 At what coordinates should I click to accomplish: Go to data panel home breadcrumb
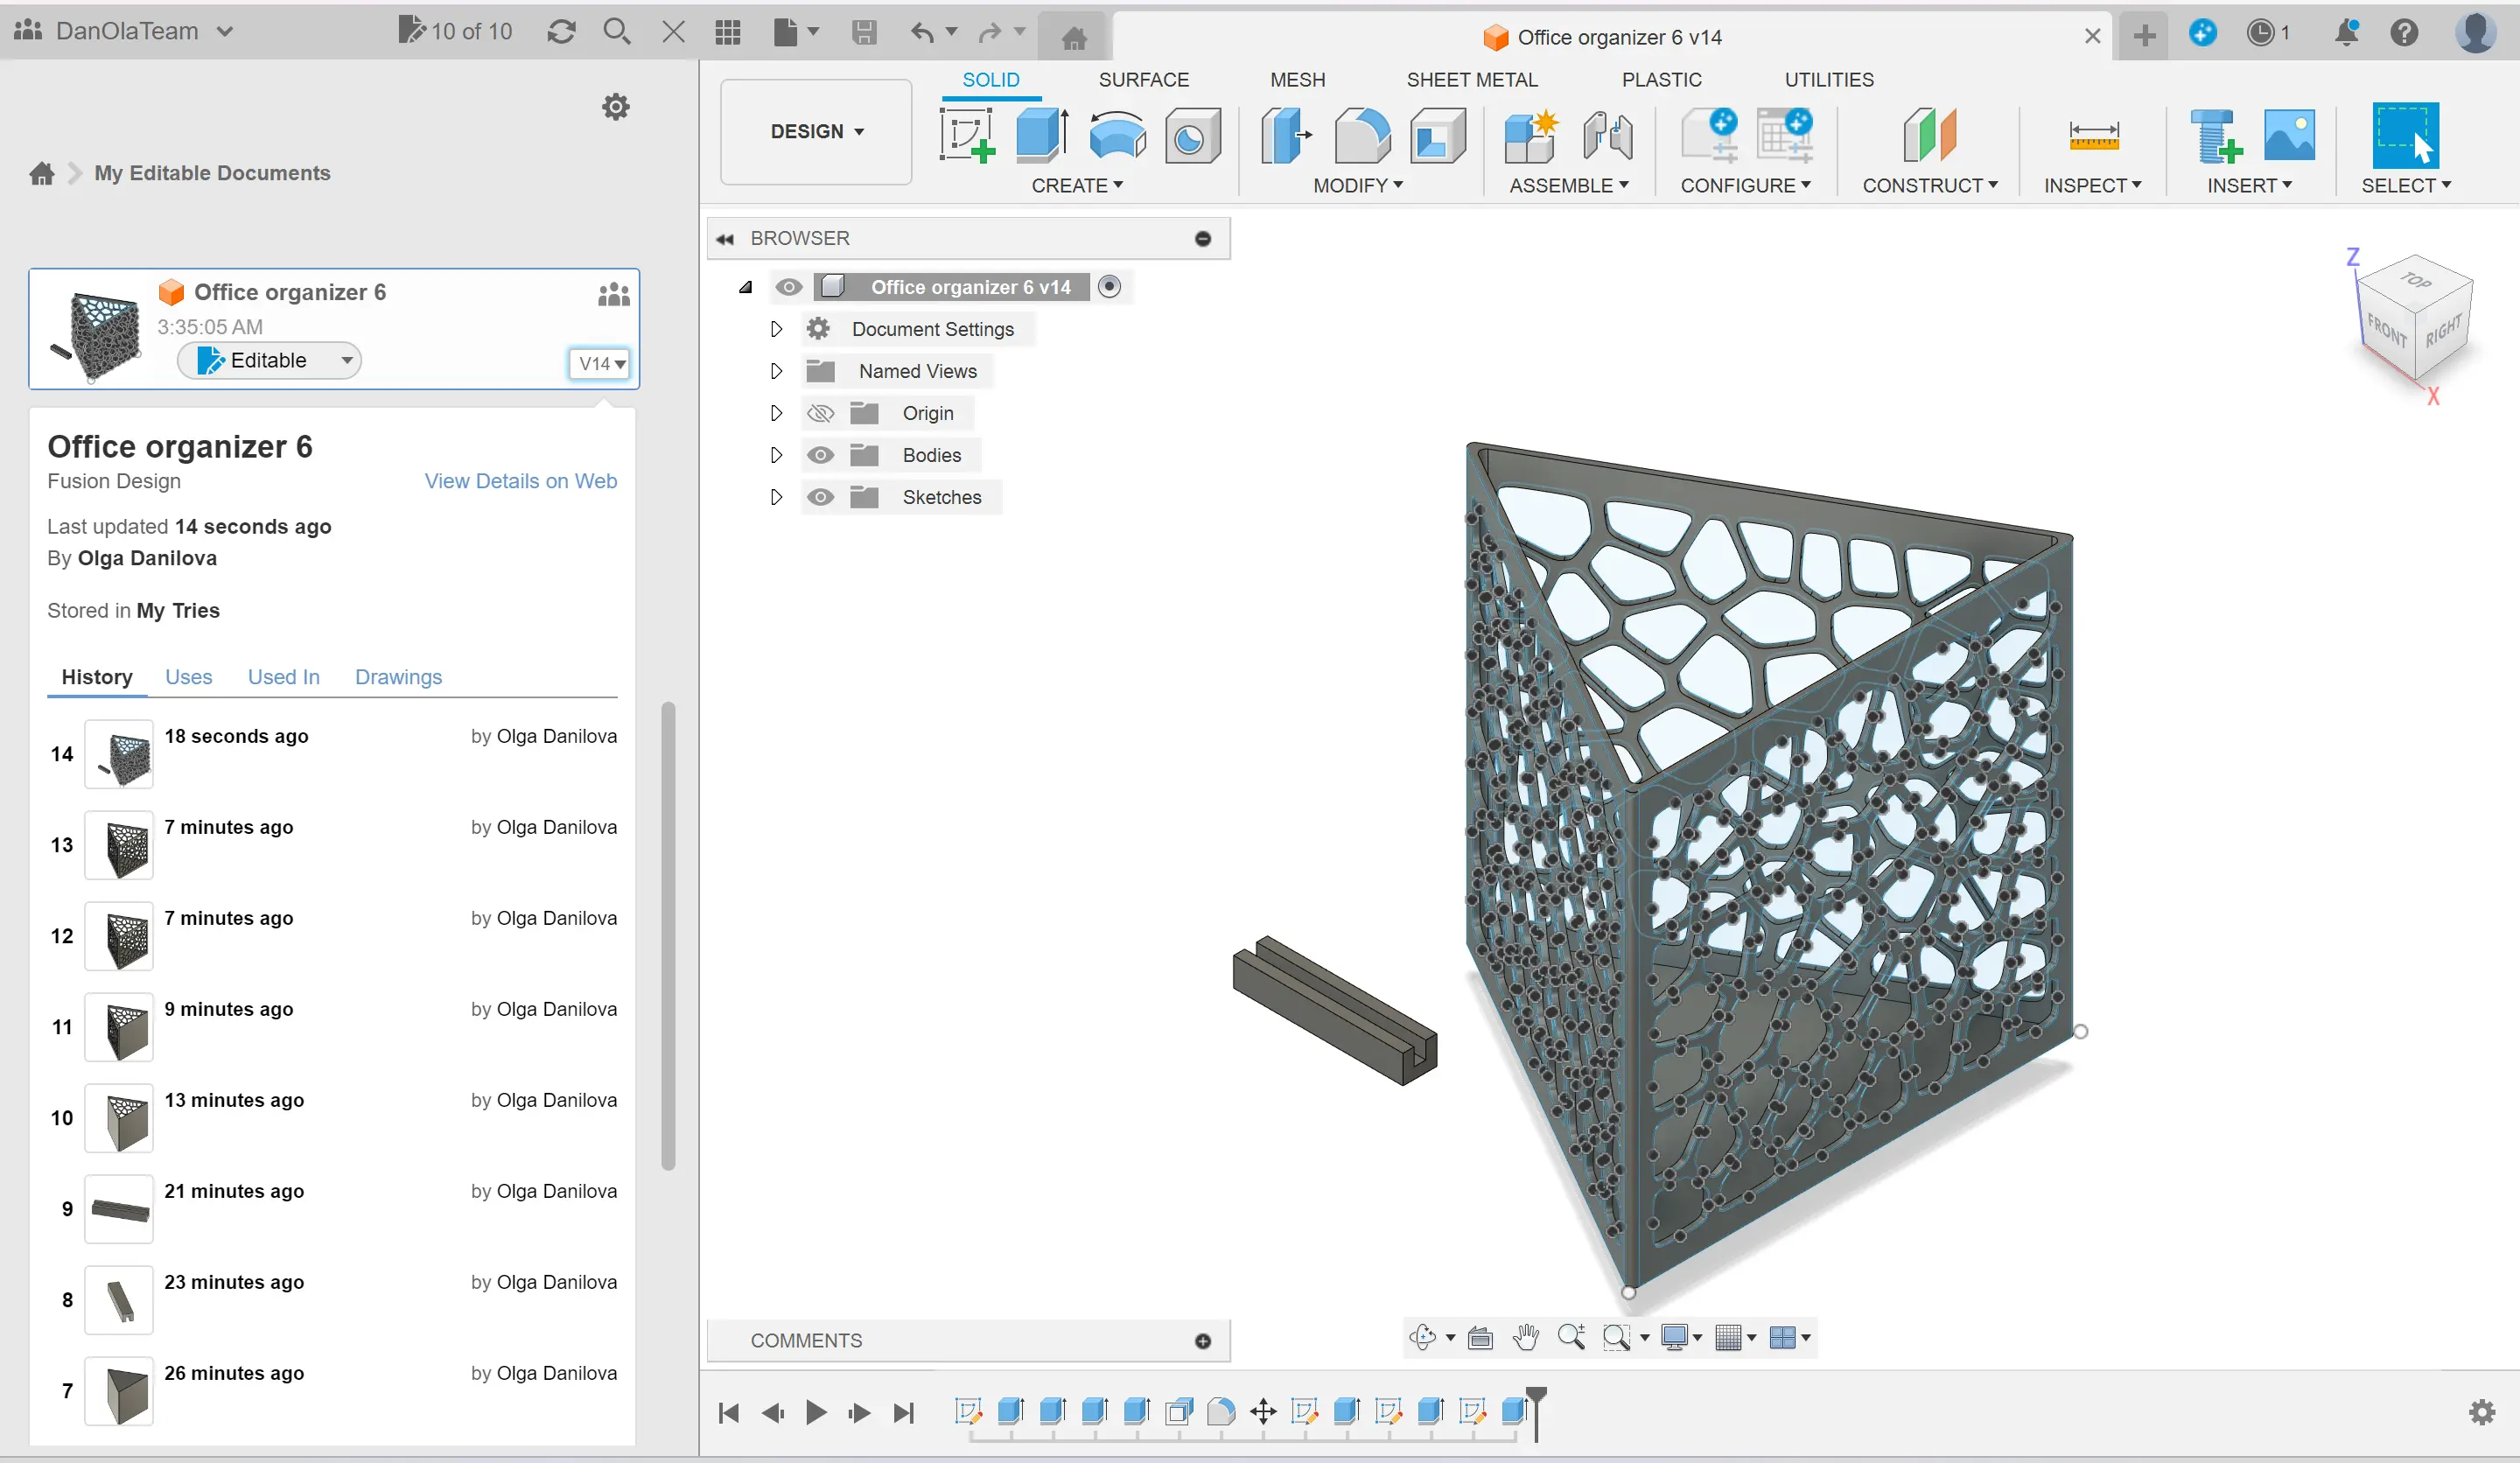point(42,174)
